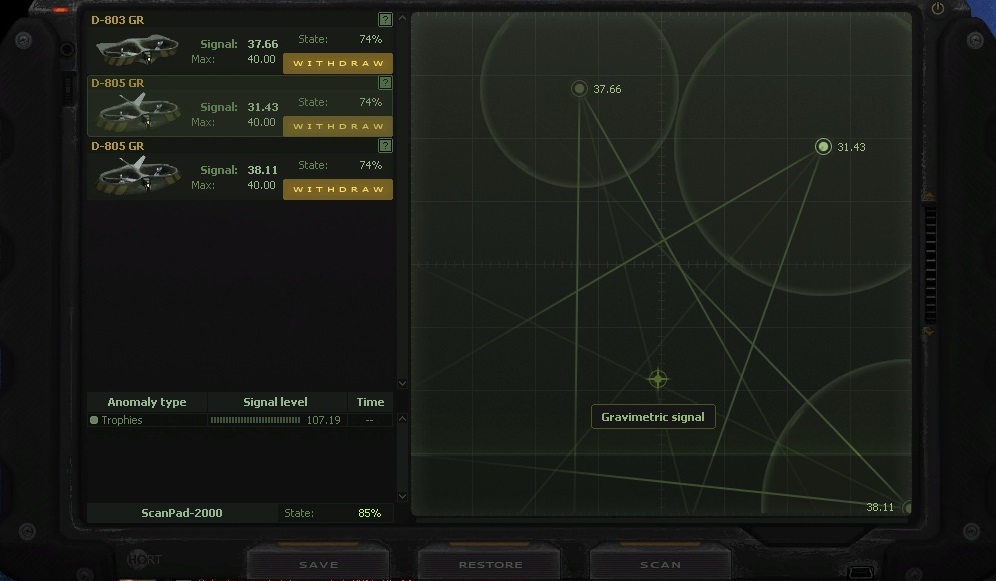Click the probe marker labeled 31.43 on map
Image resolution: width=996 pixels, height=581 pixels.
point(823,147)
